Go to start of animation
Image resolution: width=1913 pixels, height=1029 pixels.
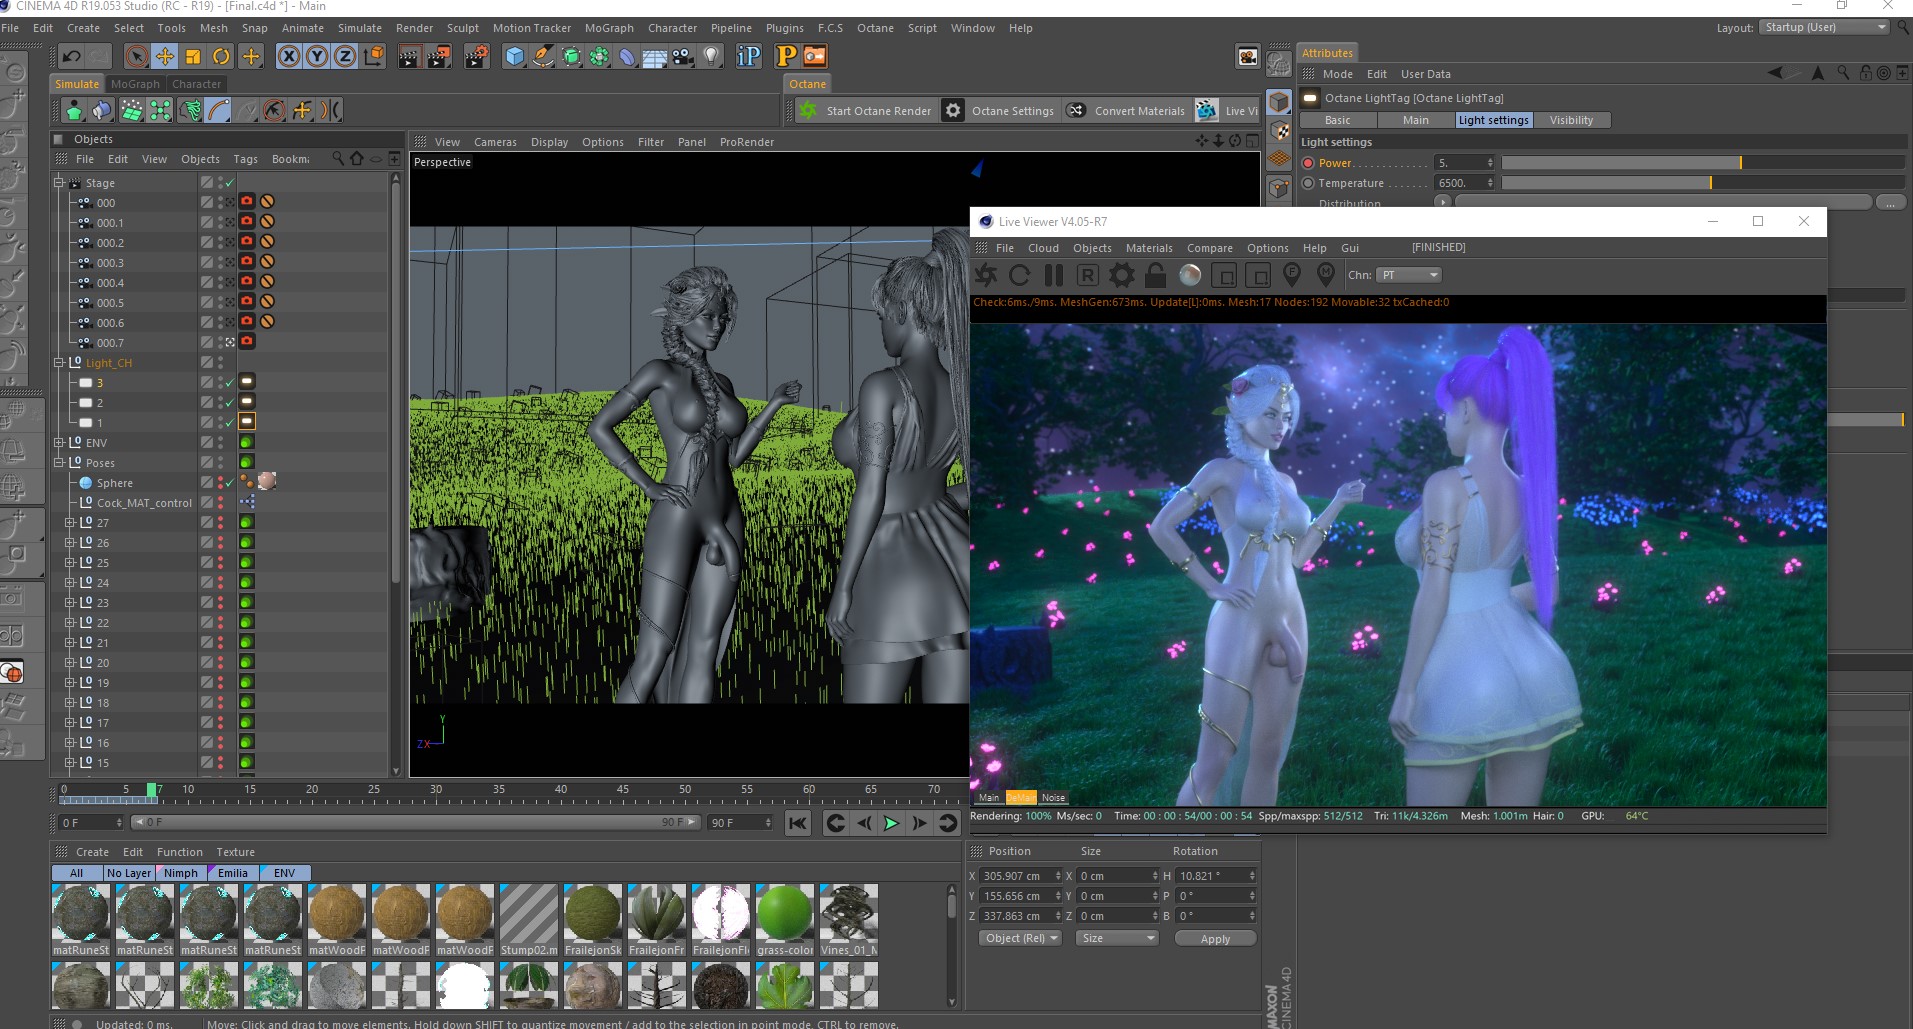[x=797, y=823]
